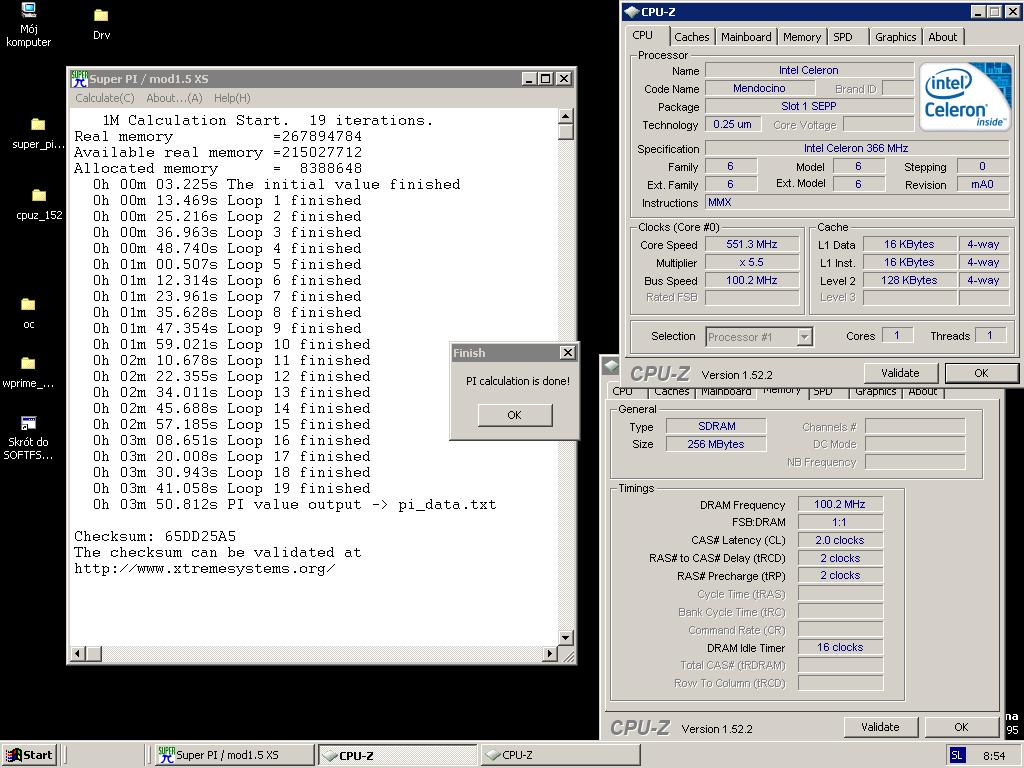Click Validate in the top CPU-Z window
1024x768 pixels.
point(900,374)
